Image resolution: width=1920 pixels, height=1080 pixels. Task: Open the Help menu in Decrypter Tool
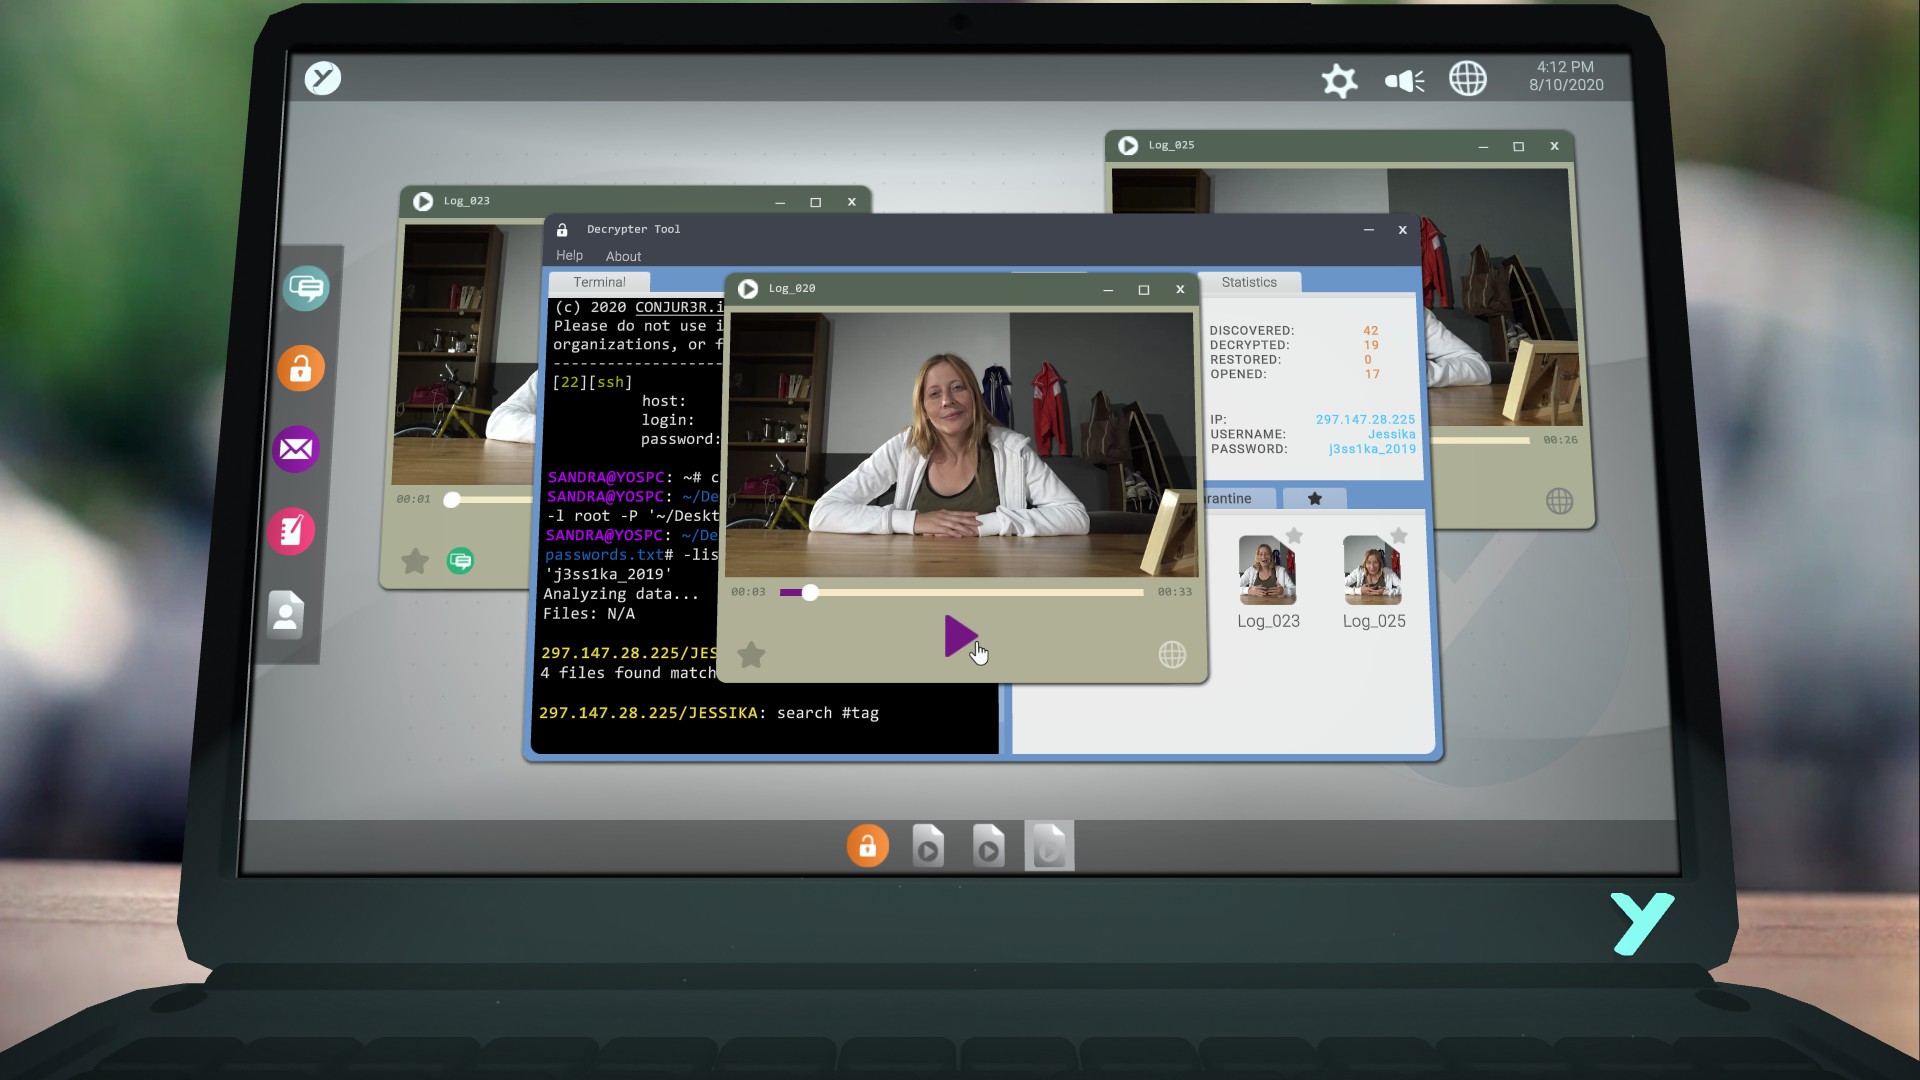coord(569,256)
